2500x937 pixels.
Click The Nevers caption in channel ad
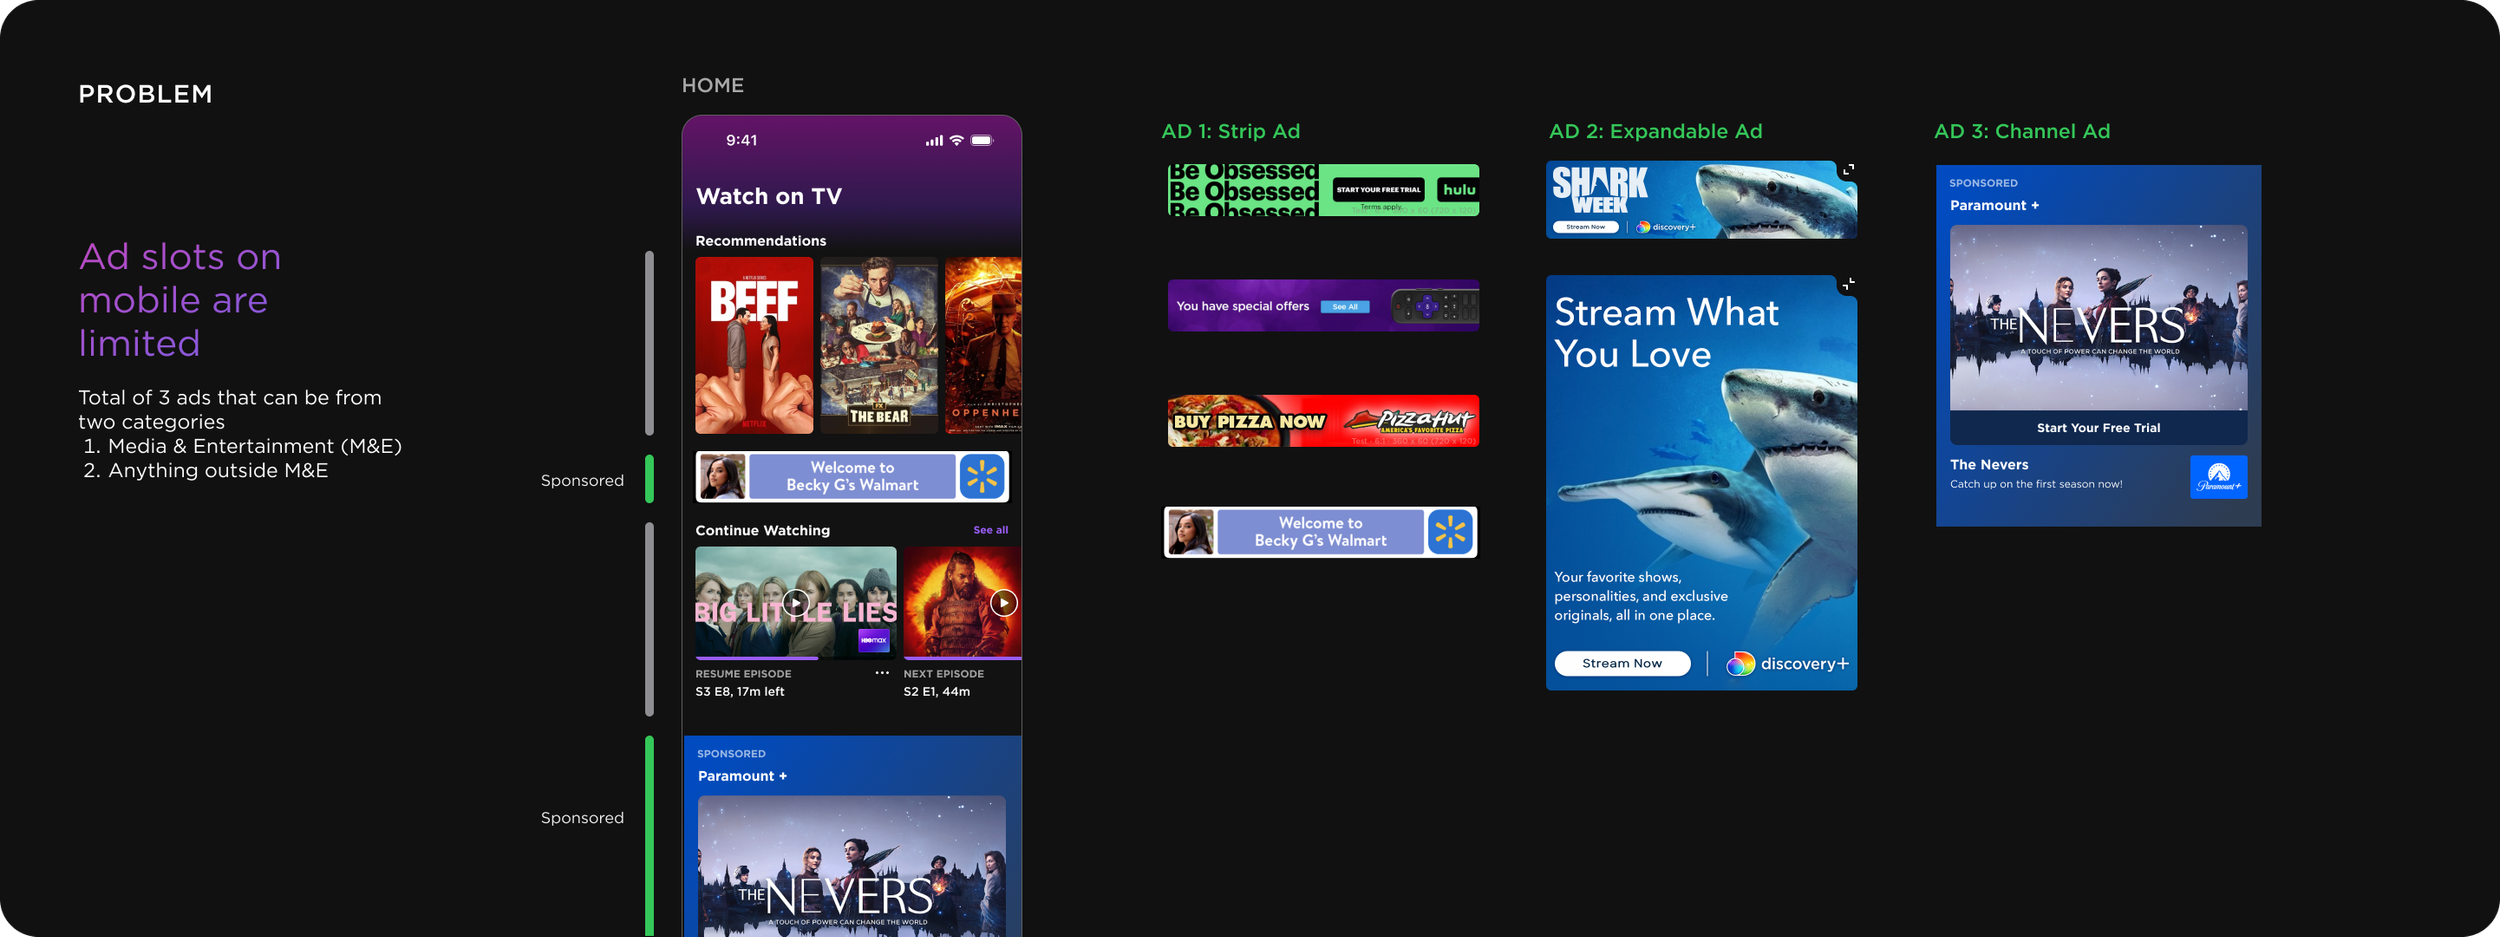(1989, 465)
